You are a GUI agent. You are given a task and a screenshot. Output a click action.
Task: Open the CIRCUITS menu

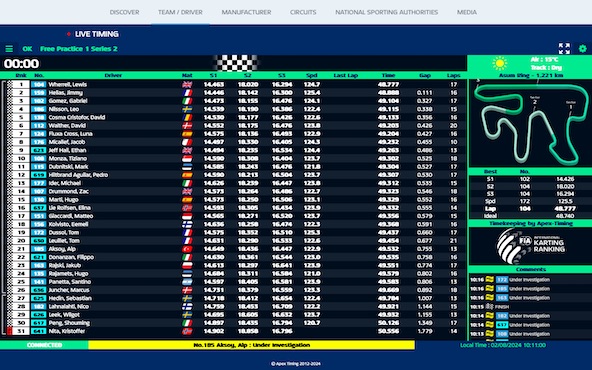303,12
